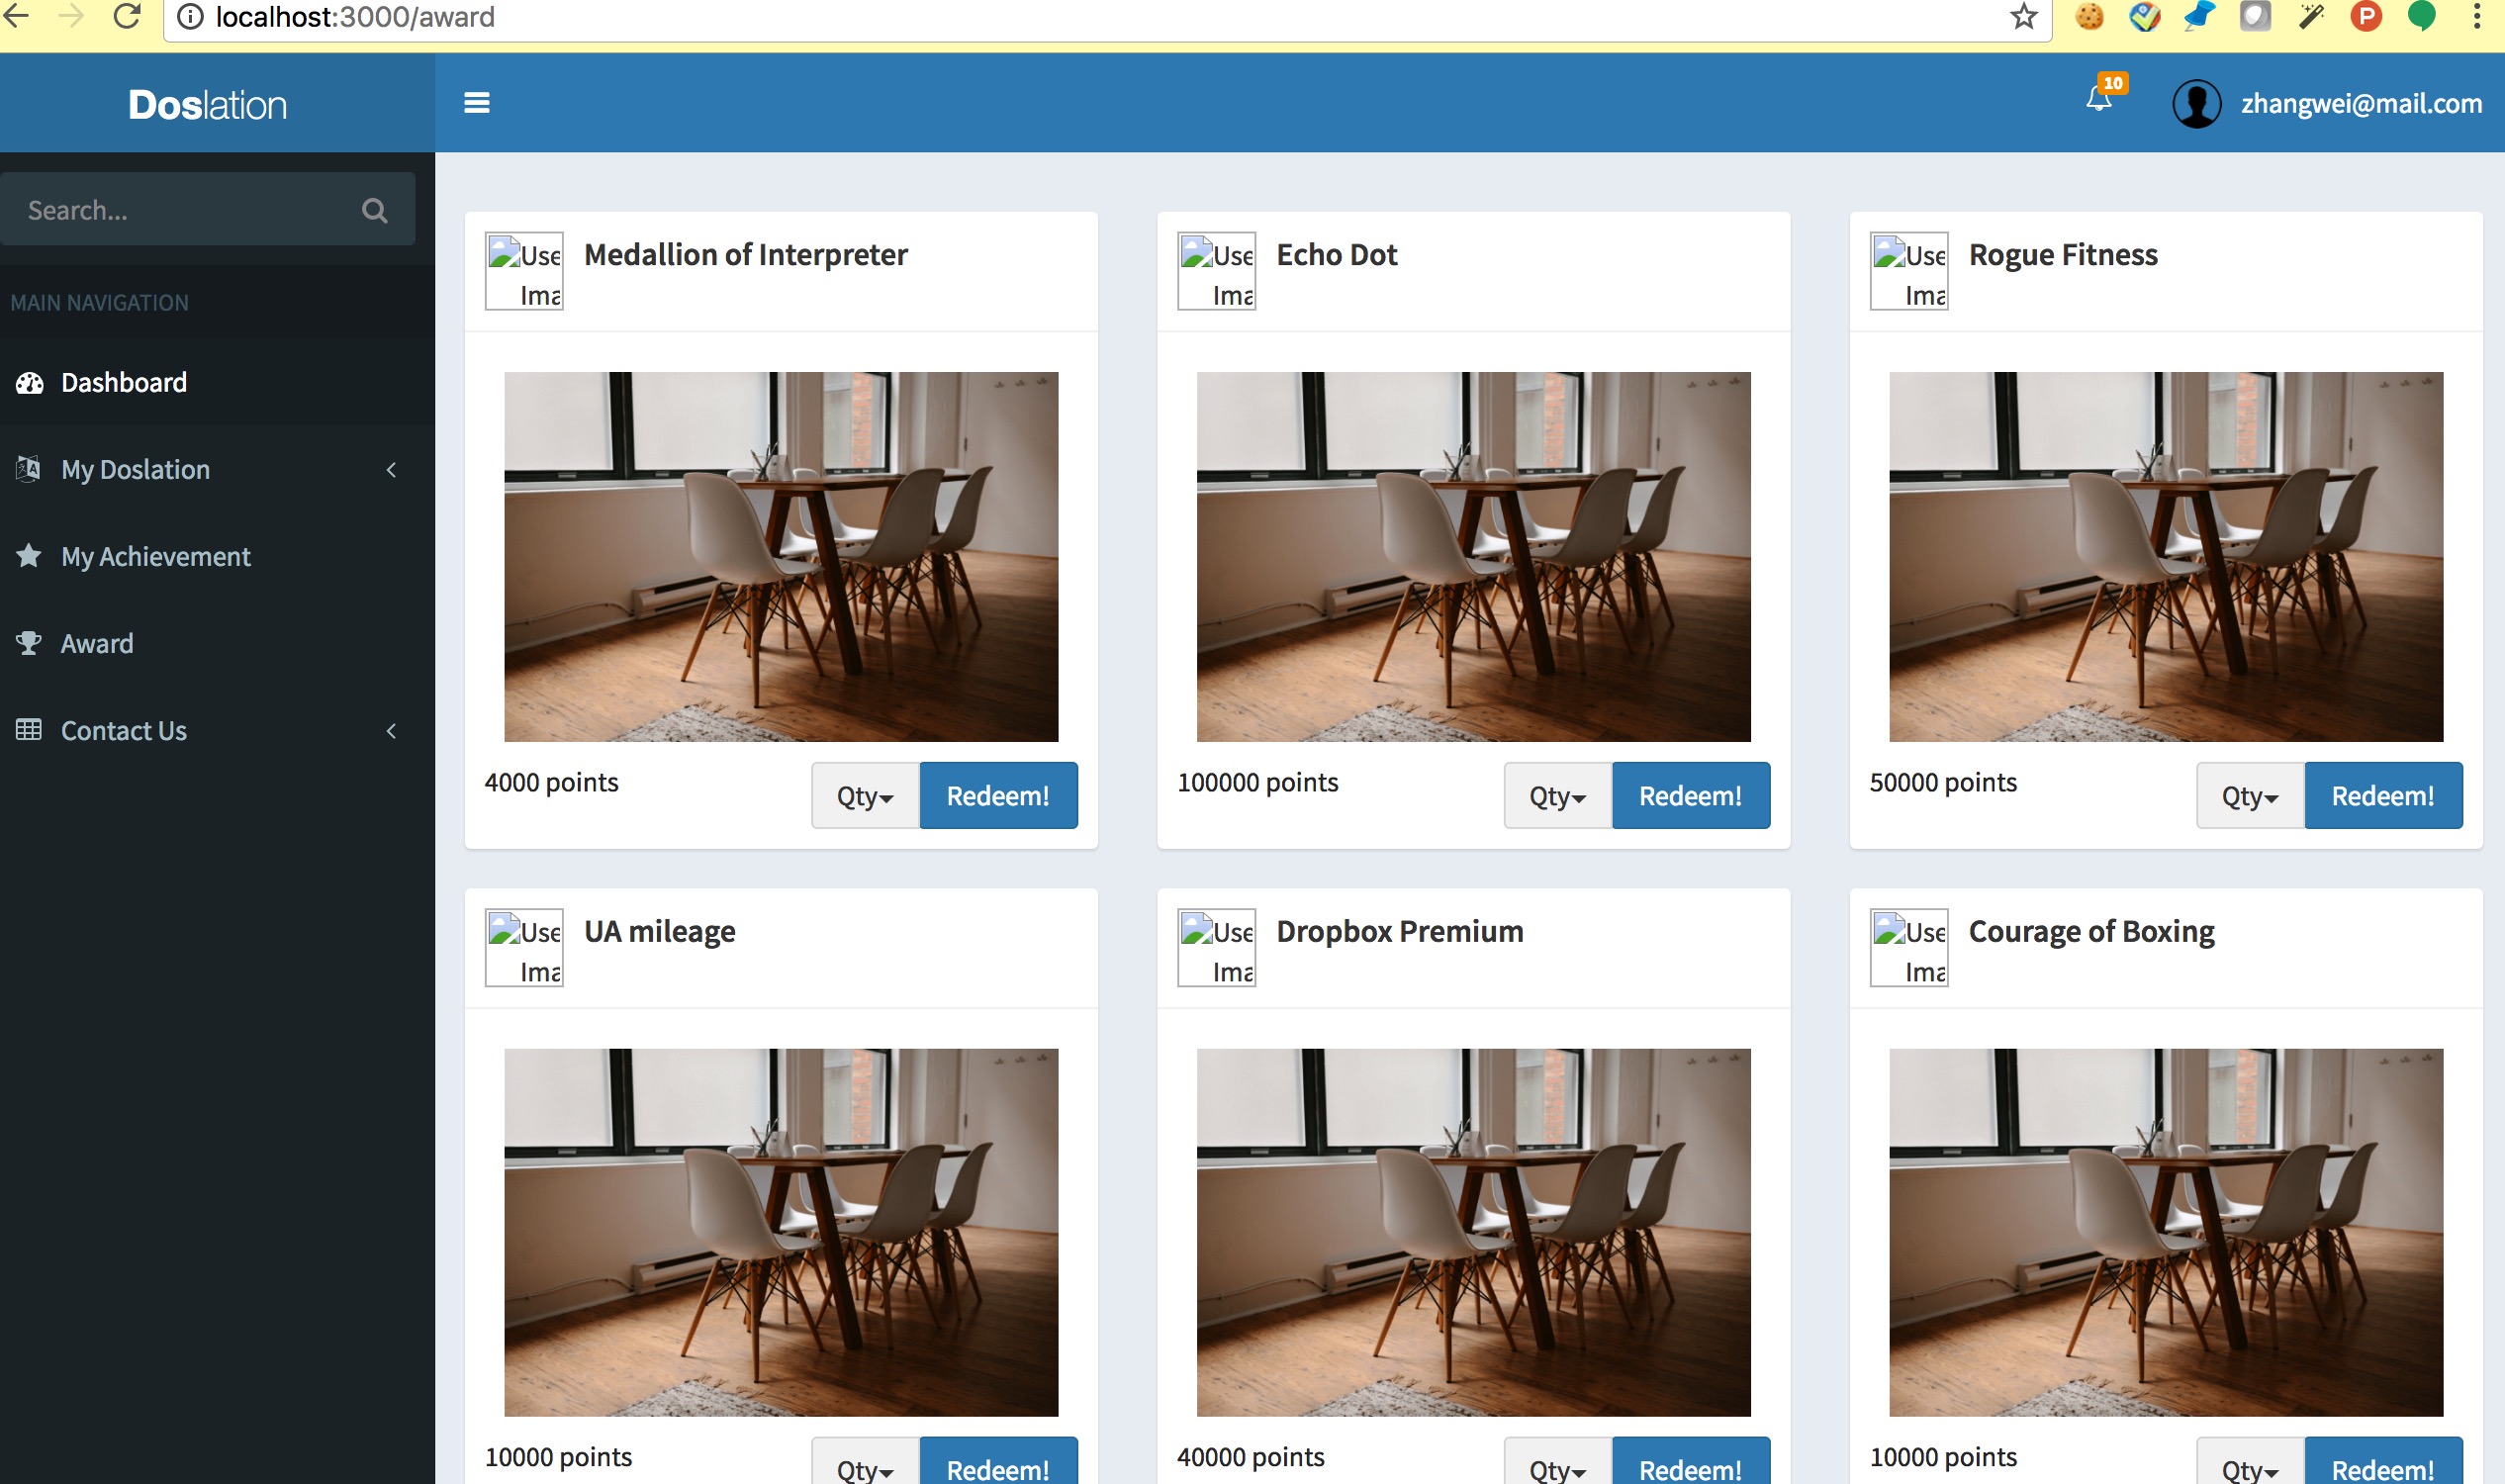2505x1484 pixels.
Task: Redeem the Echo Dot award
Action: point(1690,795)
